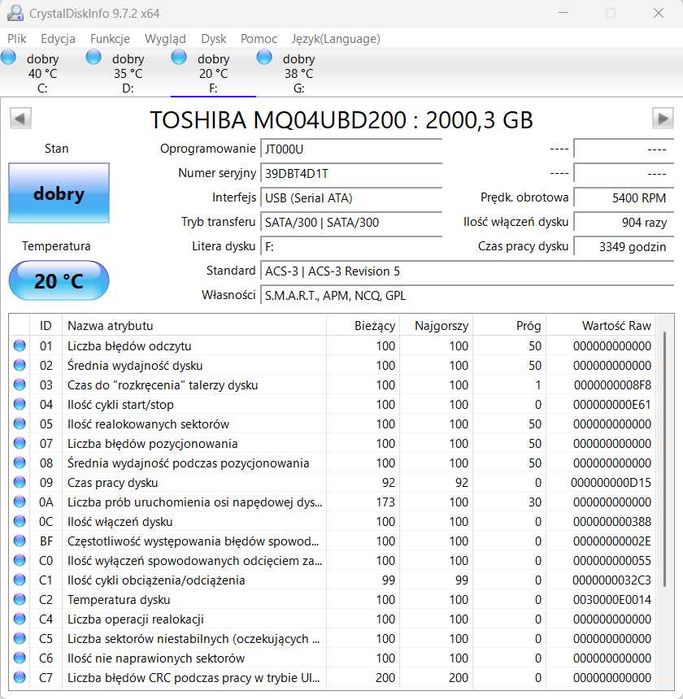The image size is (683, 699).
Task: Click the status dot for attribute C6
Action: 20,658
